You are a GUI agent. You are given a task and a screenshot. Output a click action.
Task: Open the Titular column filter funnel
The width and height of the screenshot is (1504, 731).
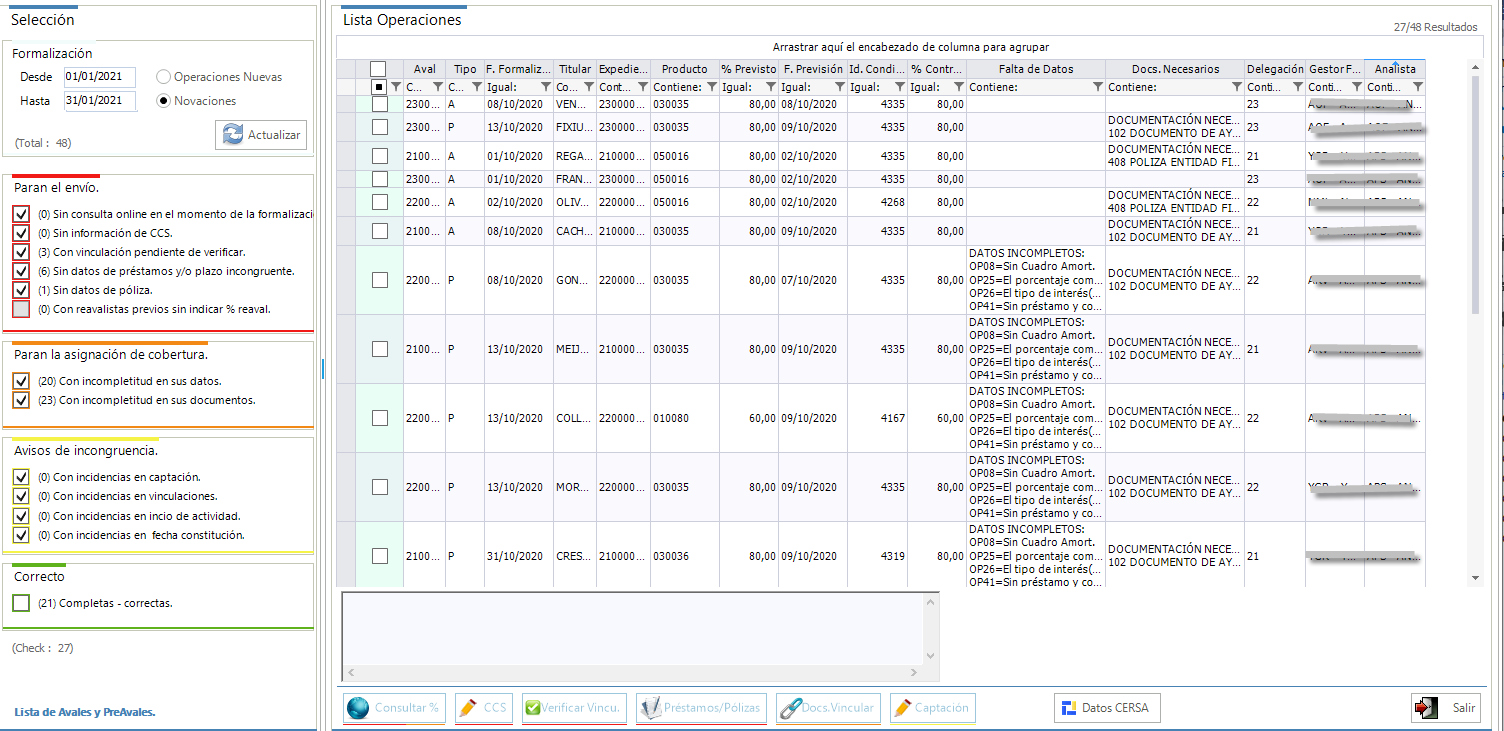pyautogui.click(x=588, y=87)
